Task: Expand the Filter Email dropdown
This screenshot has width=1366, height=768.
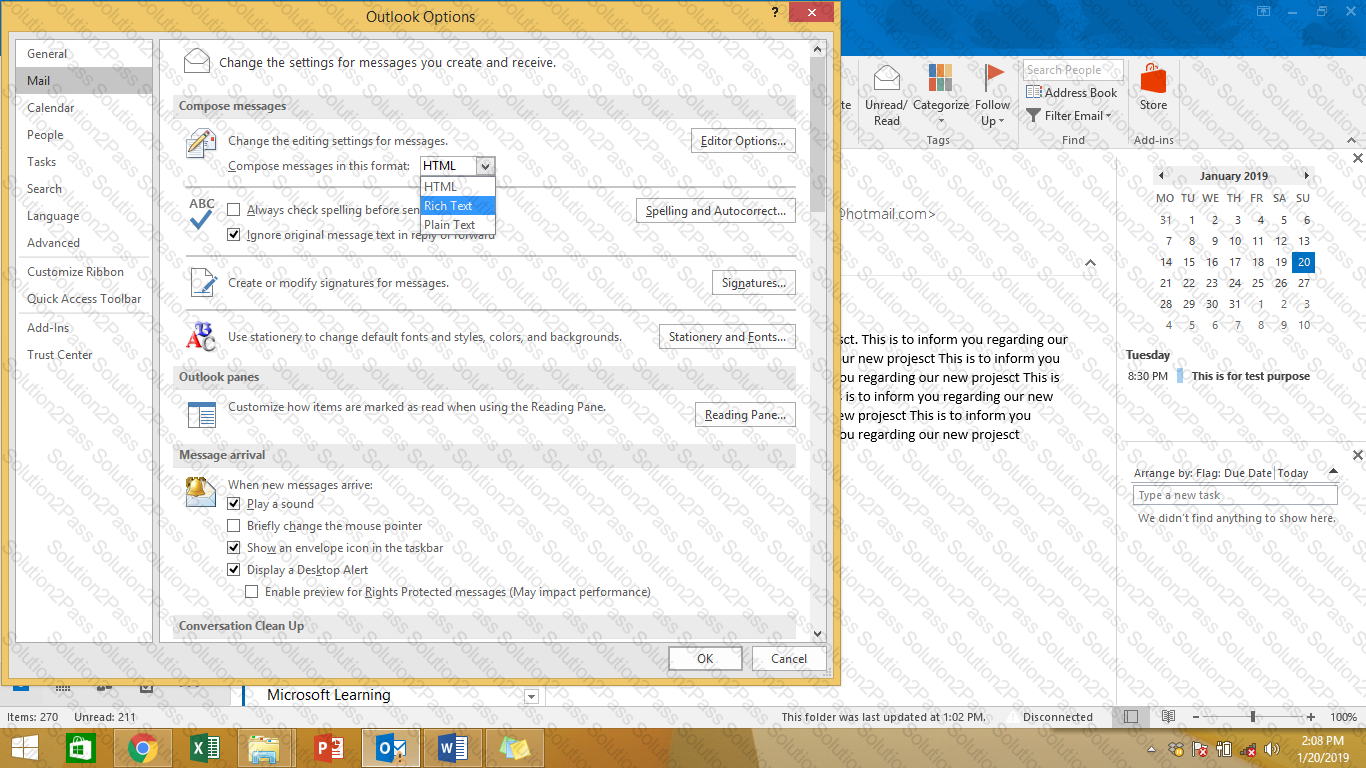Action: click(1108, 116)
